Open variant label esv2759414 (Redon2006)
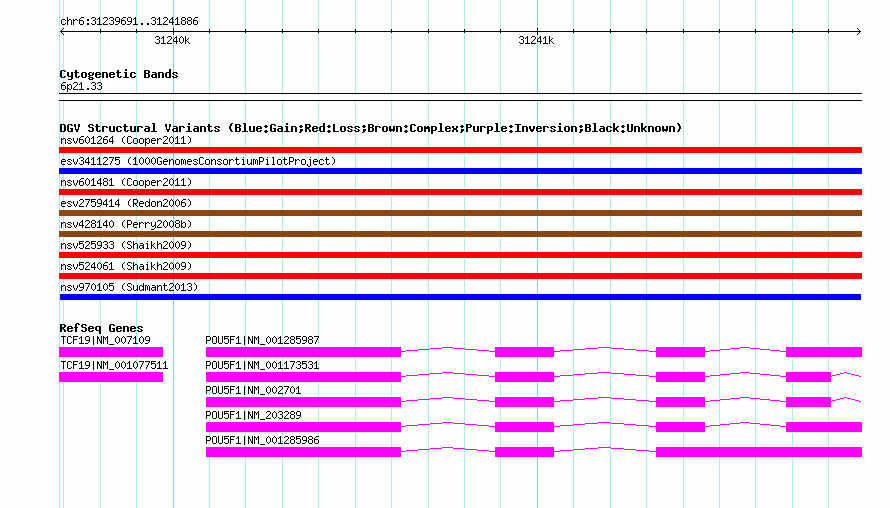Image resolution: width=890 pixels, height=508 pixels. click(x=126, y=203)
